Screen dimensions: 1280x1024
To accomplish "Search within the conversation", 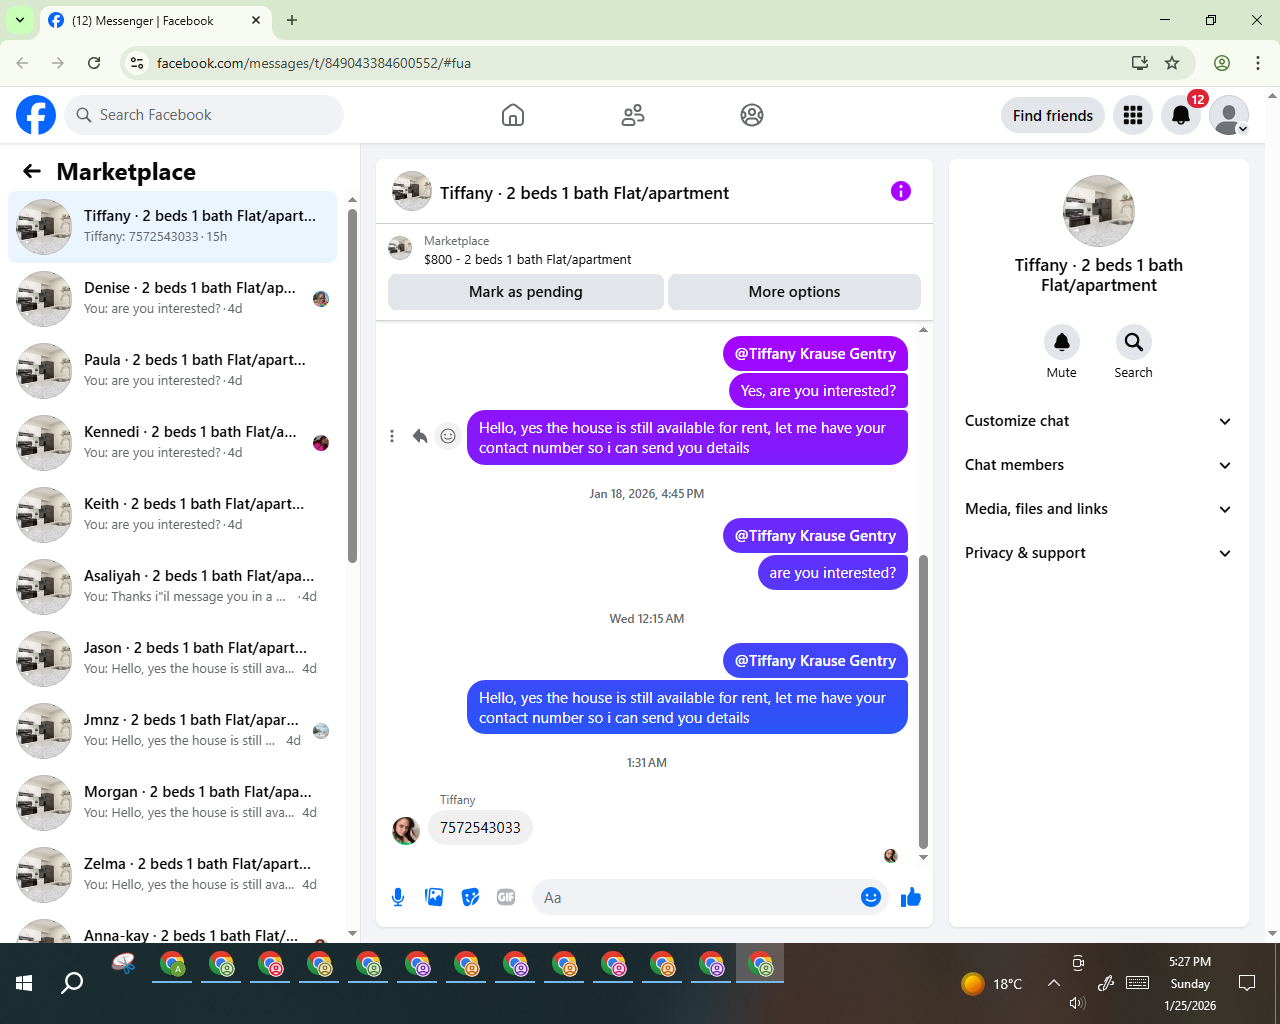I will [1133, 342].
